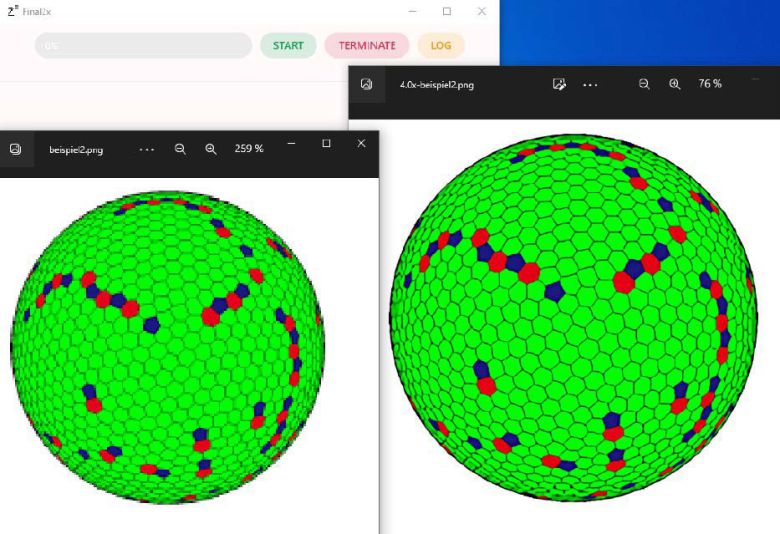780x534 pixels.
Task: Minimize the beispiel2.png viewer window
Action: click(x=291, y=144)
